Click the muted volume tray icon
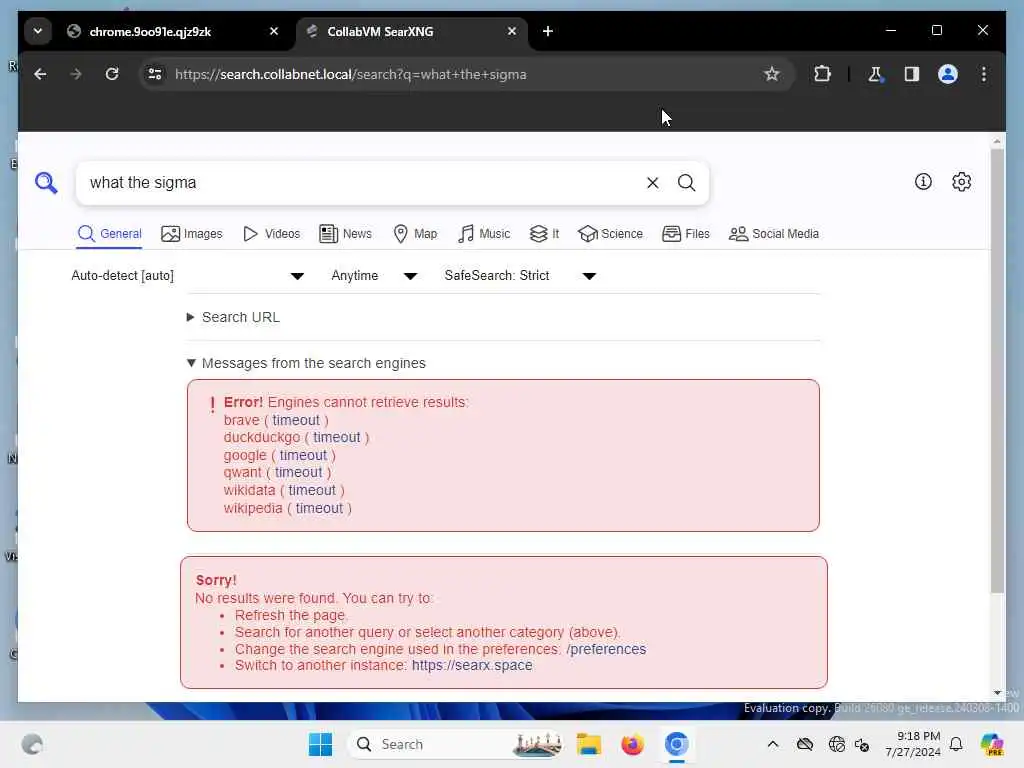This screenshot has width=1024, height=768. [x=862, y=744]
